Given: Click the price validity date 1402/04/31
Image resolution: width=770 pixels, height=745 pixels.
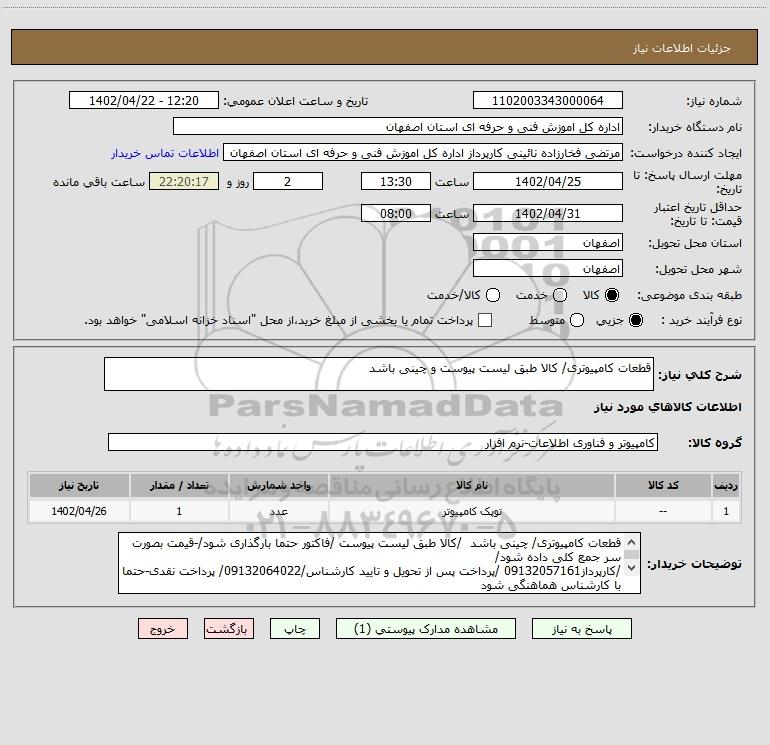Looking at the screenshot, I should click(548, 213).
